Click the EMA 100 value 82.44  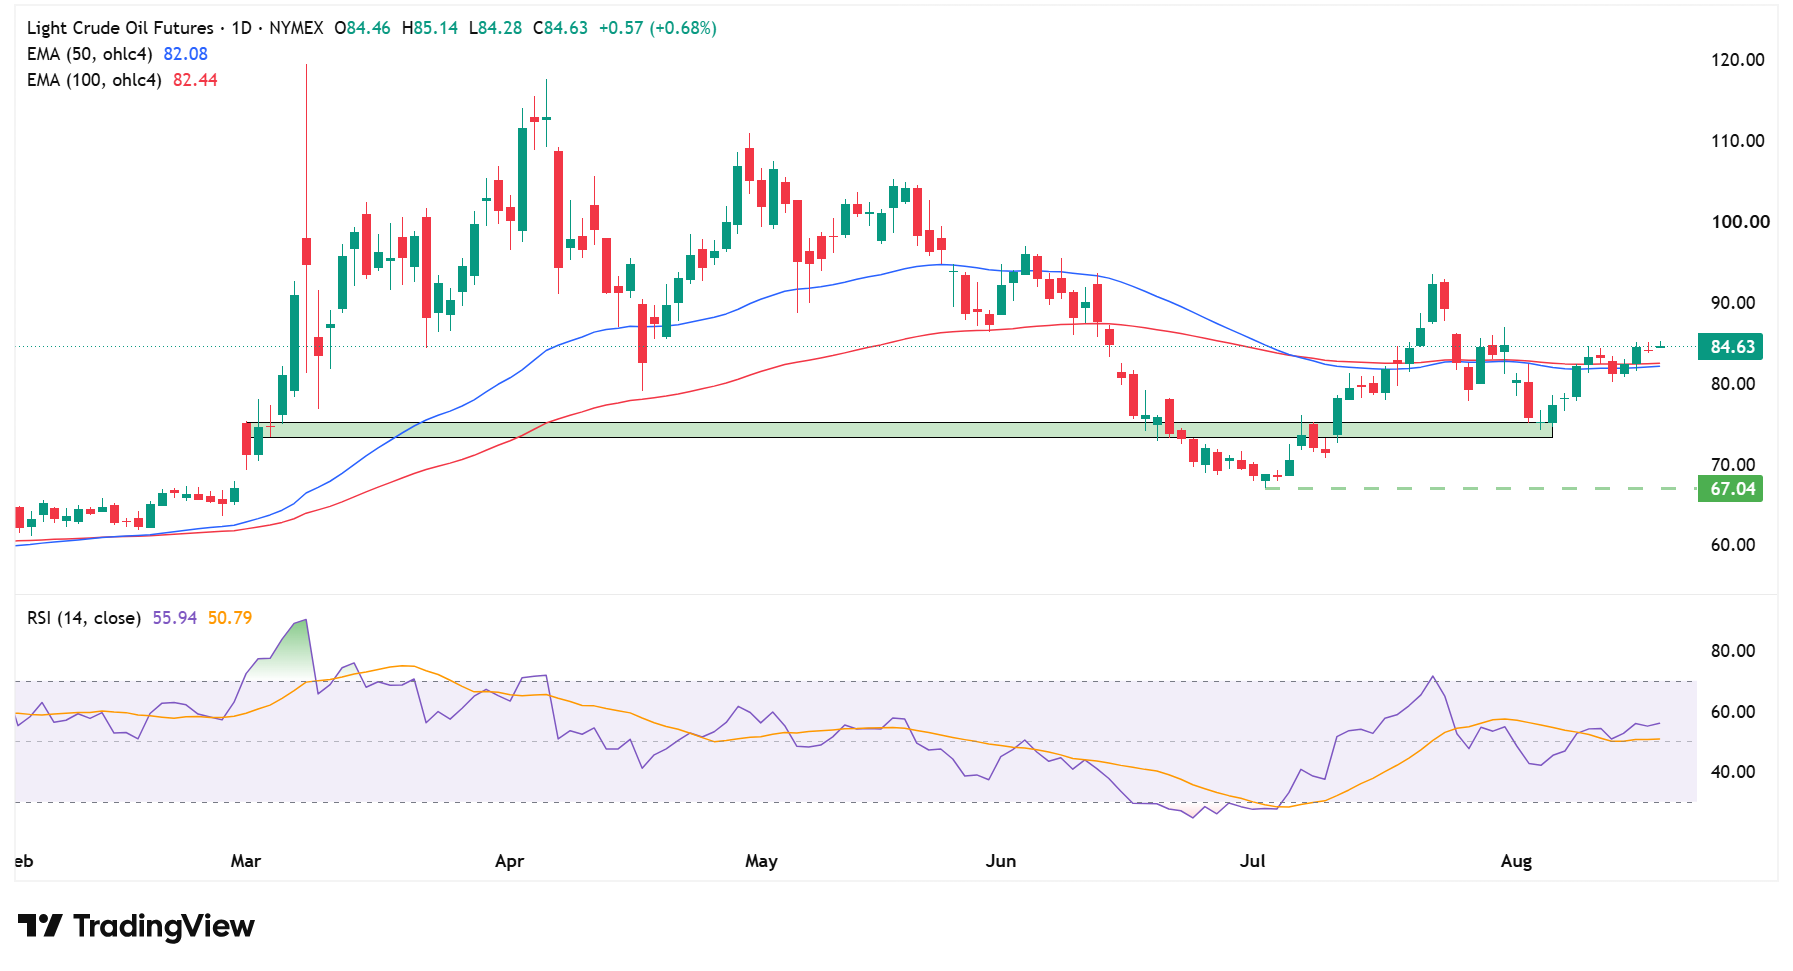click(x=195, y=80)
